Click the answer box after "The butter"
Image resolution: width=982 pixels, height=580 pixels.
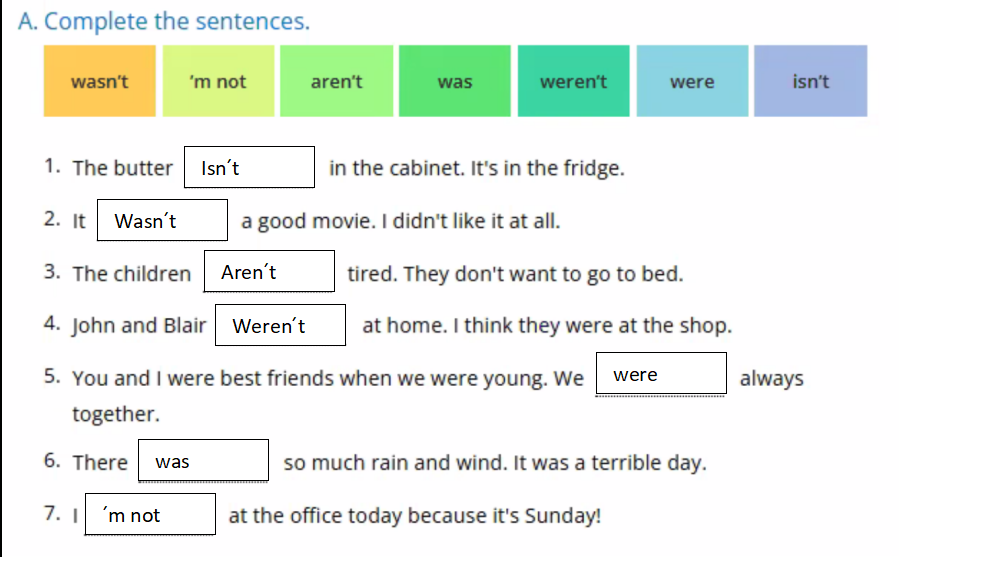tap(249, 168)
